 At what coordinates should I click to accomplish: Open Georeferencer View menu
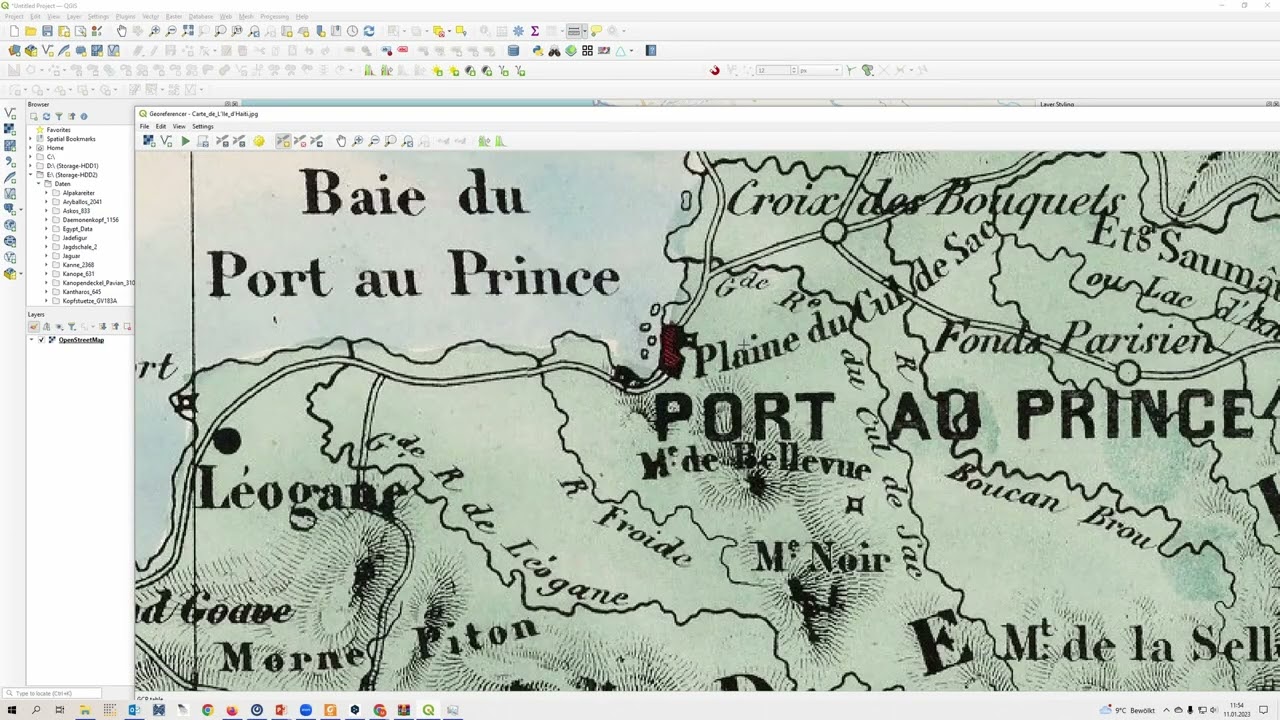(179, 126)
